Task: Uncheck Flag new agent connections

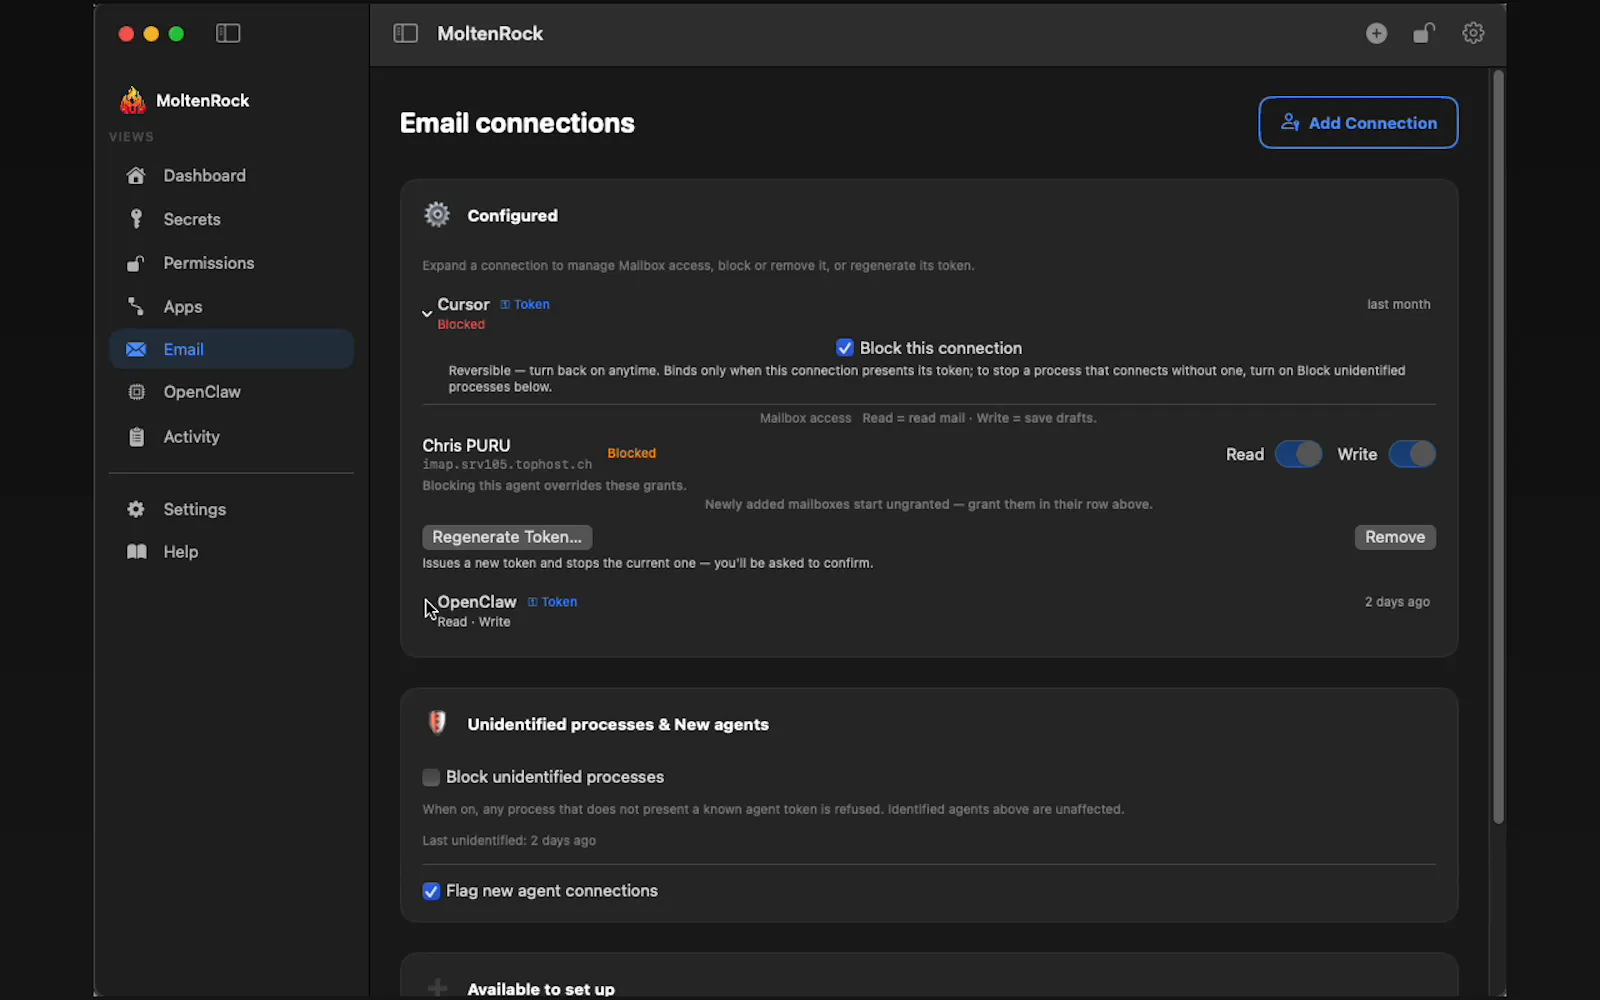Action: coord(431,891)
